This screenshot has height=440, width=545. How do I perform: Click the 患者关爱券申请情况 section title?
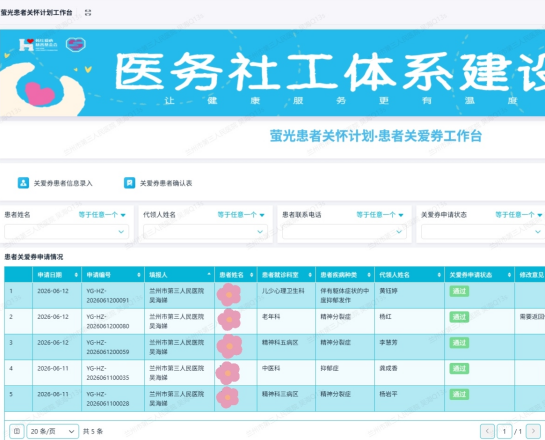tap(34, 257)
